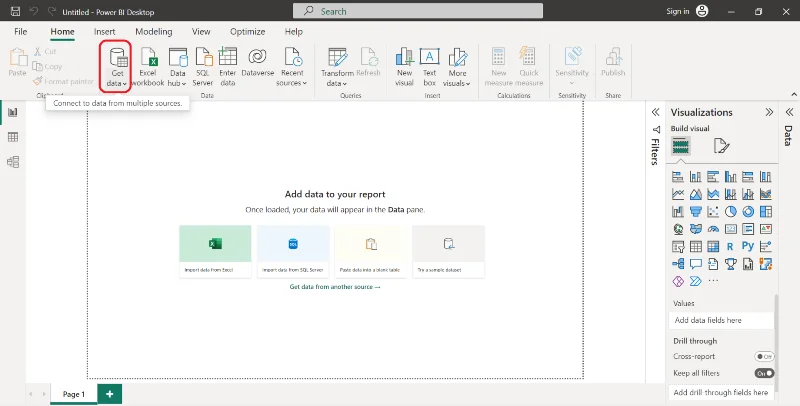Select the Line chart visual
The width and height of the screenshot is (800, 406).
coord(678,194)
